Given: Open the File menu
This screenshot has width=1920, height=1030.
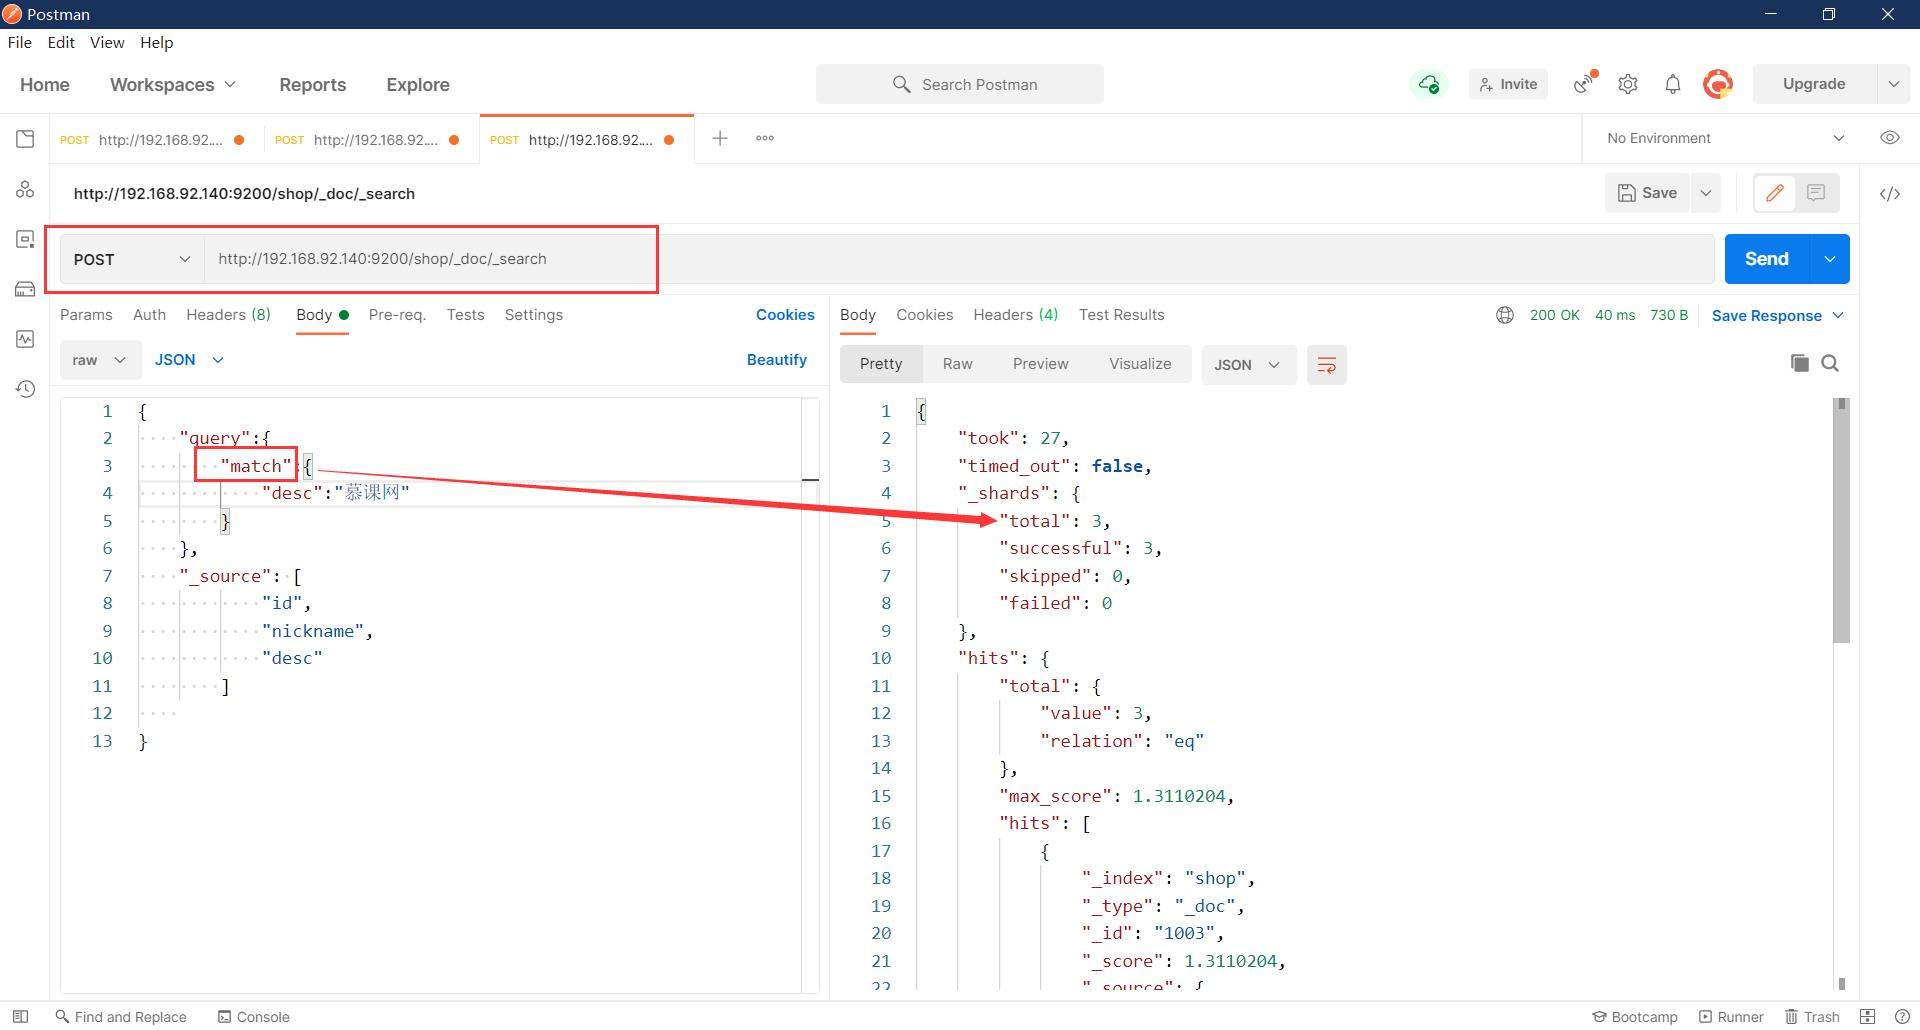Looking at the screenshot, I should tap(20, 42).
